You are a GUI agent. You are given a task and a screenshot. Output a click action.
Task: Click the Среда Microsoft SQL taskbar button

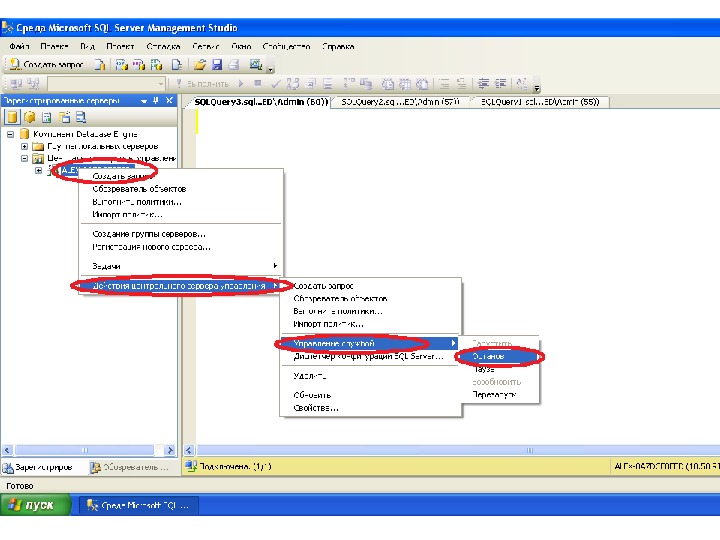pyautogui.click(x=139, y=505)
